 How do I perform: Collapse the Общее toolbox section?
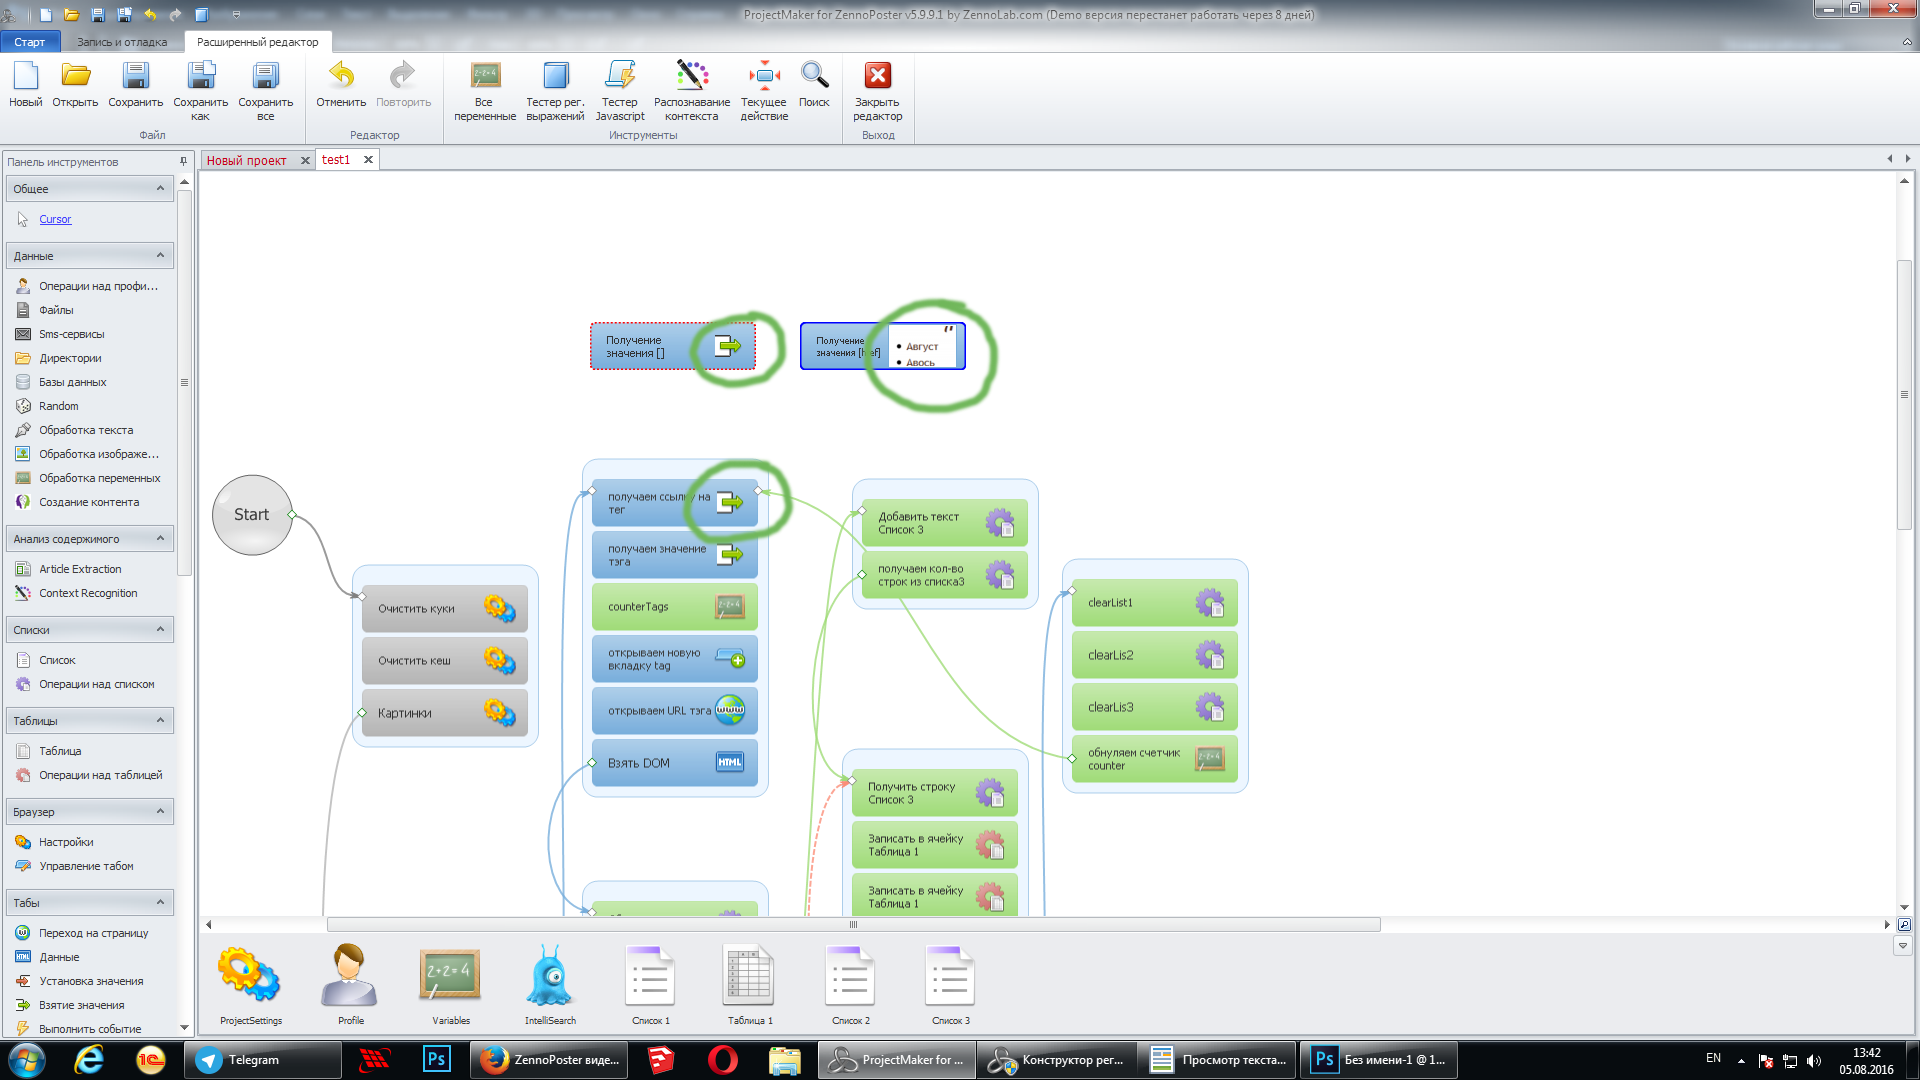click(160, 188)
